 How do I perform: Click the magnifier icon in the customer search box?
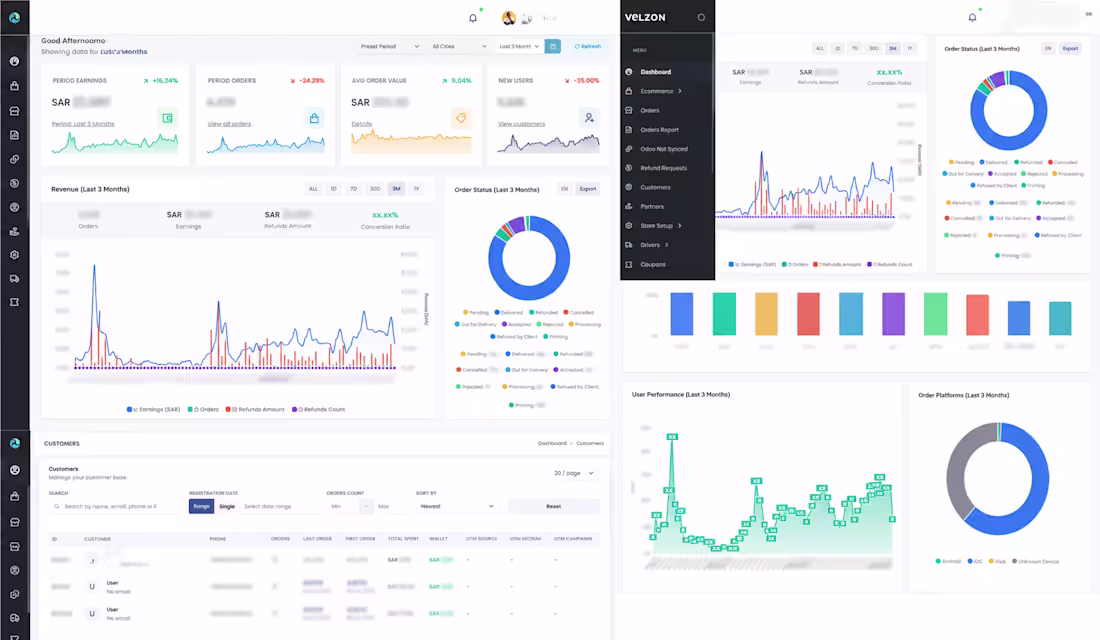57,506
